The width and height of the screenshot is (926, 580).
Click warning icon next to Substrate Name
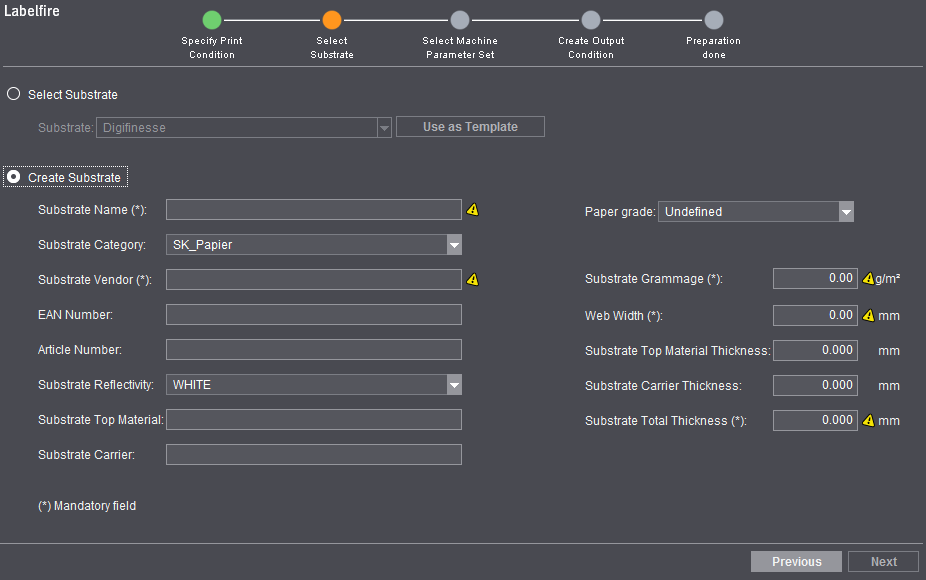click(472, 210)
